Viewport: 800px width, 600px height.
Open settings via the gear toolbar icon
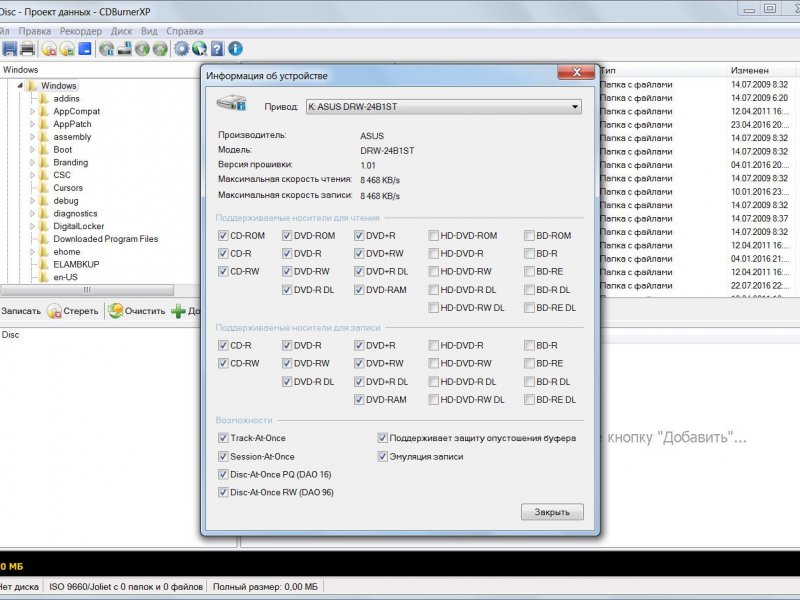[x=181, y=49]
